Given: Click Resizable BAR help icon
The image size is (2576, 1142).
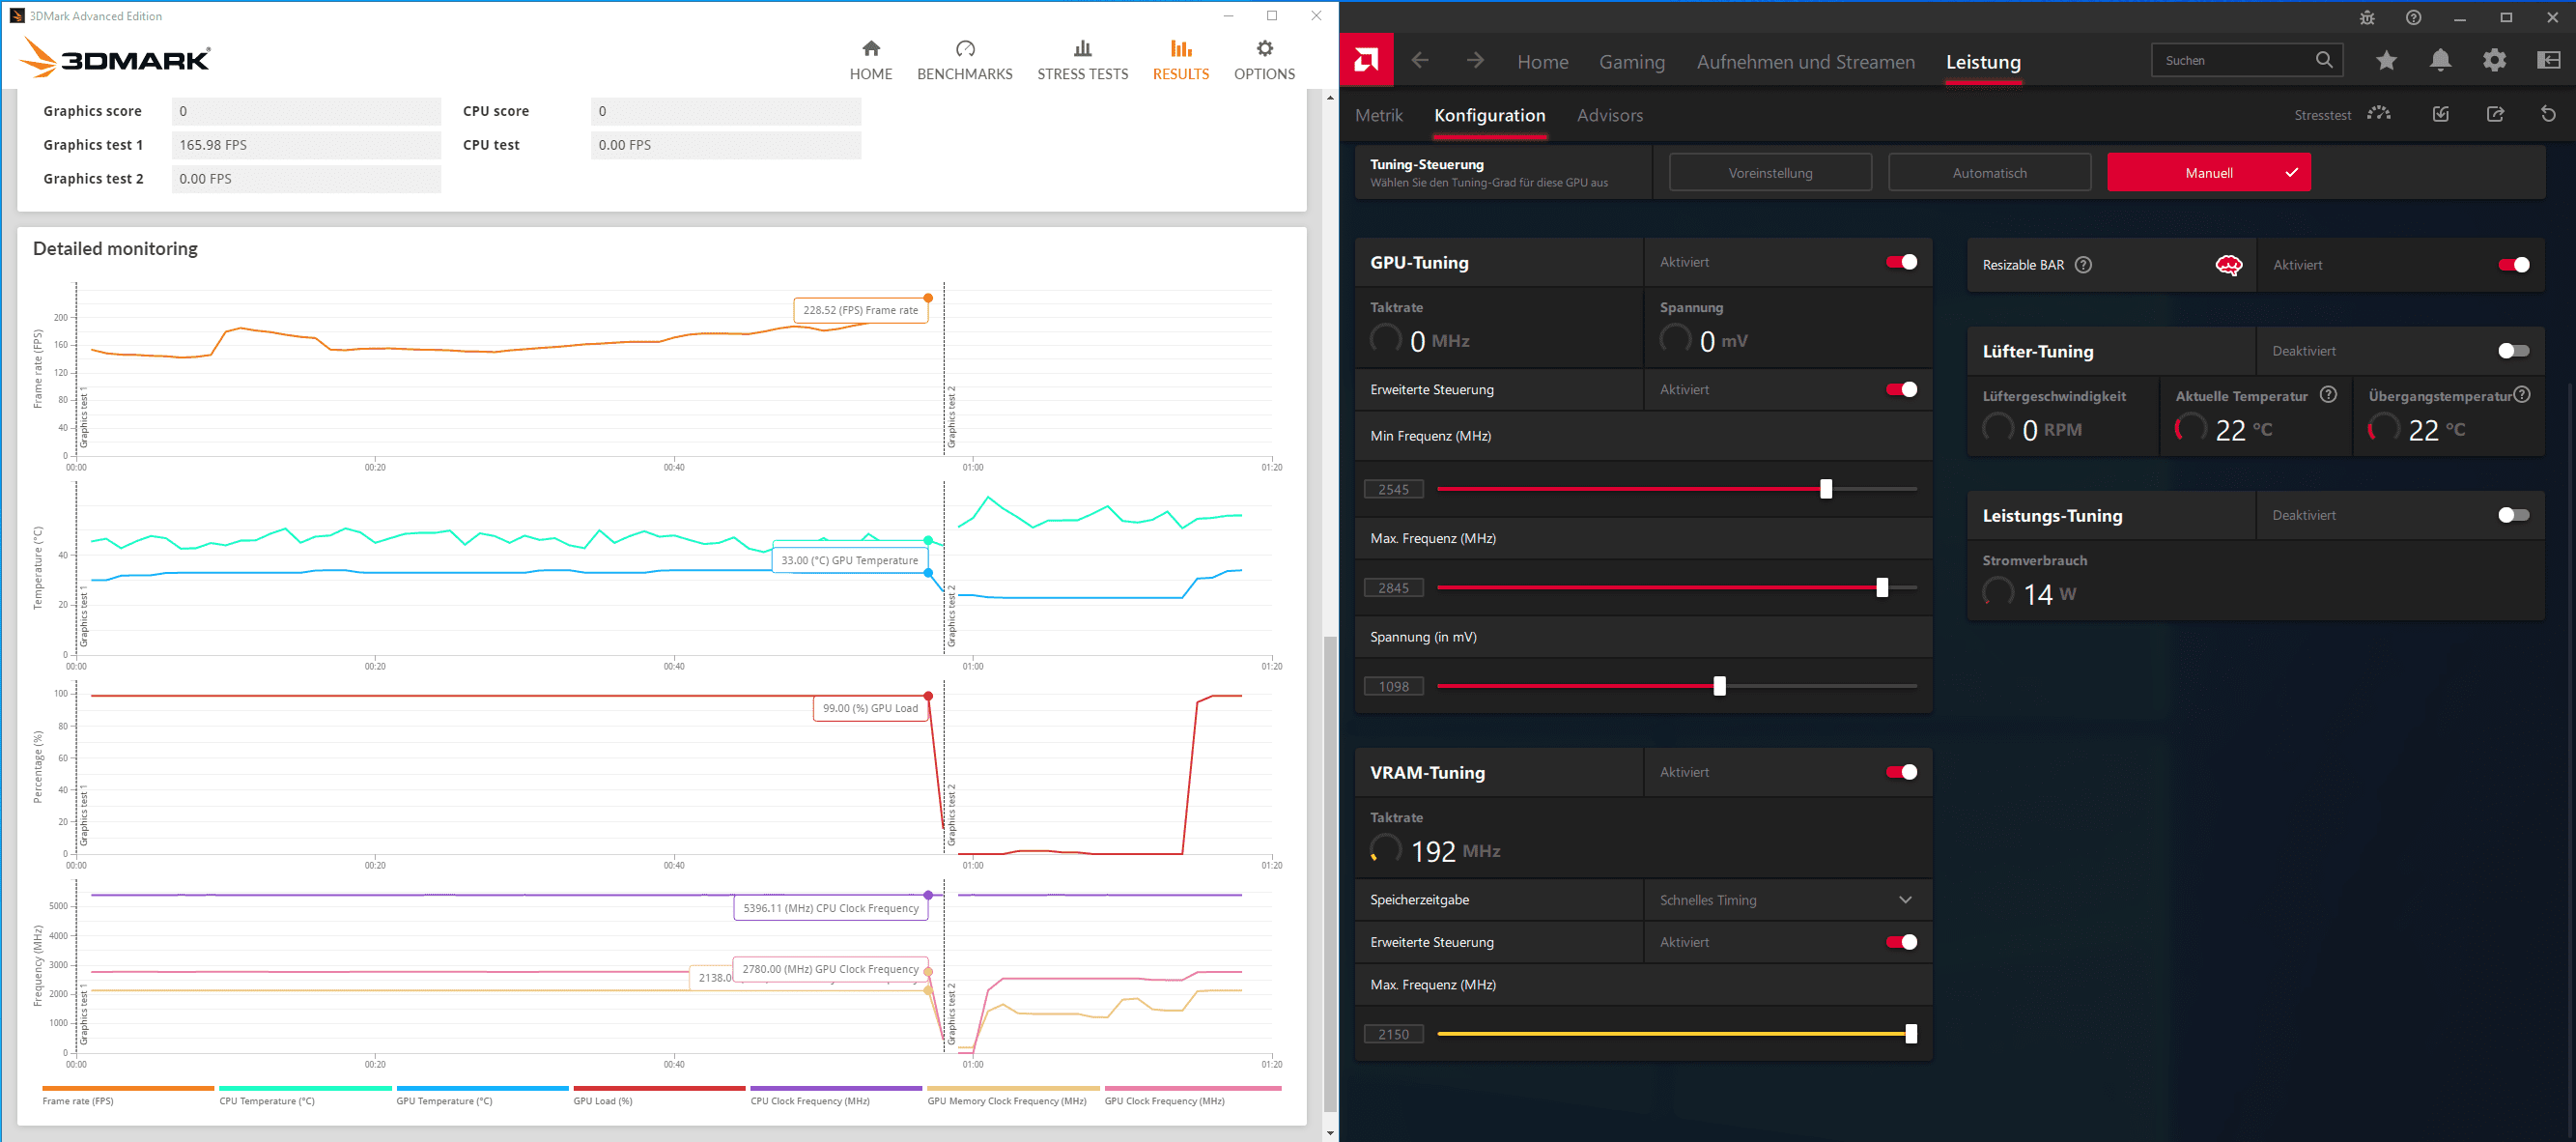Looking at the screenshot, I should coord(2083,265).
